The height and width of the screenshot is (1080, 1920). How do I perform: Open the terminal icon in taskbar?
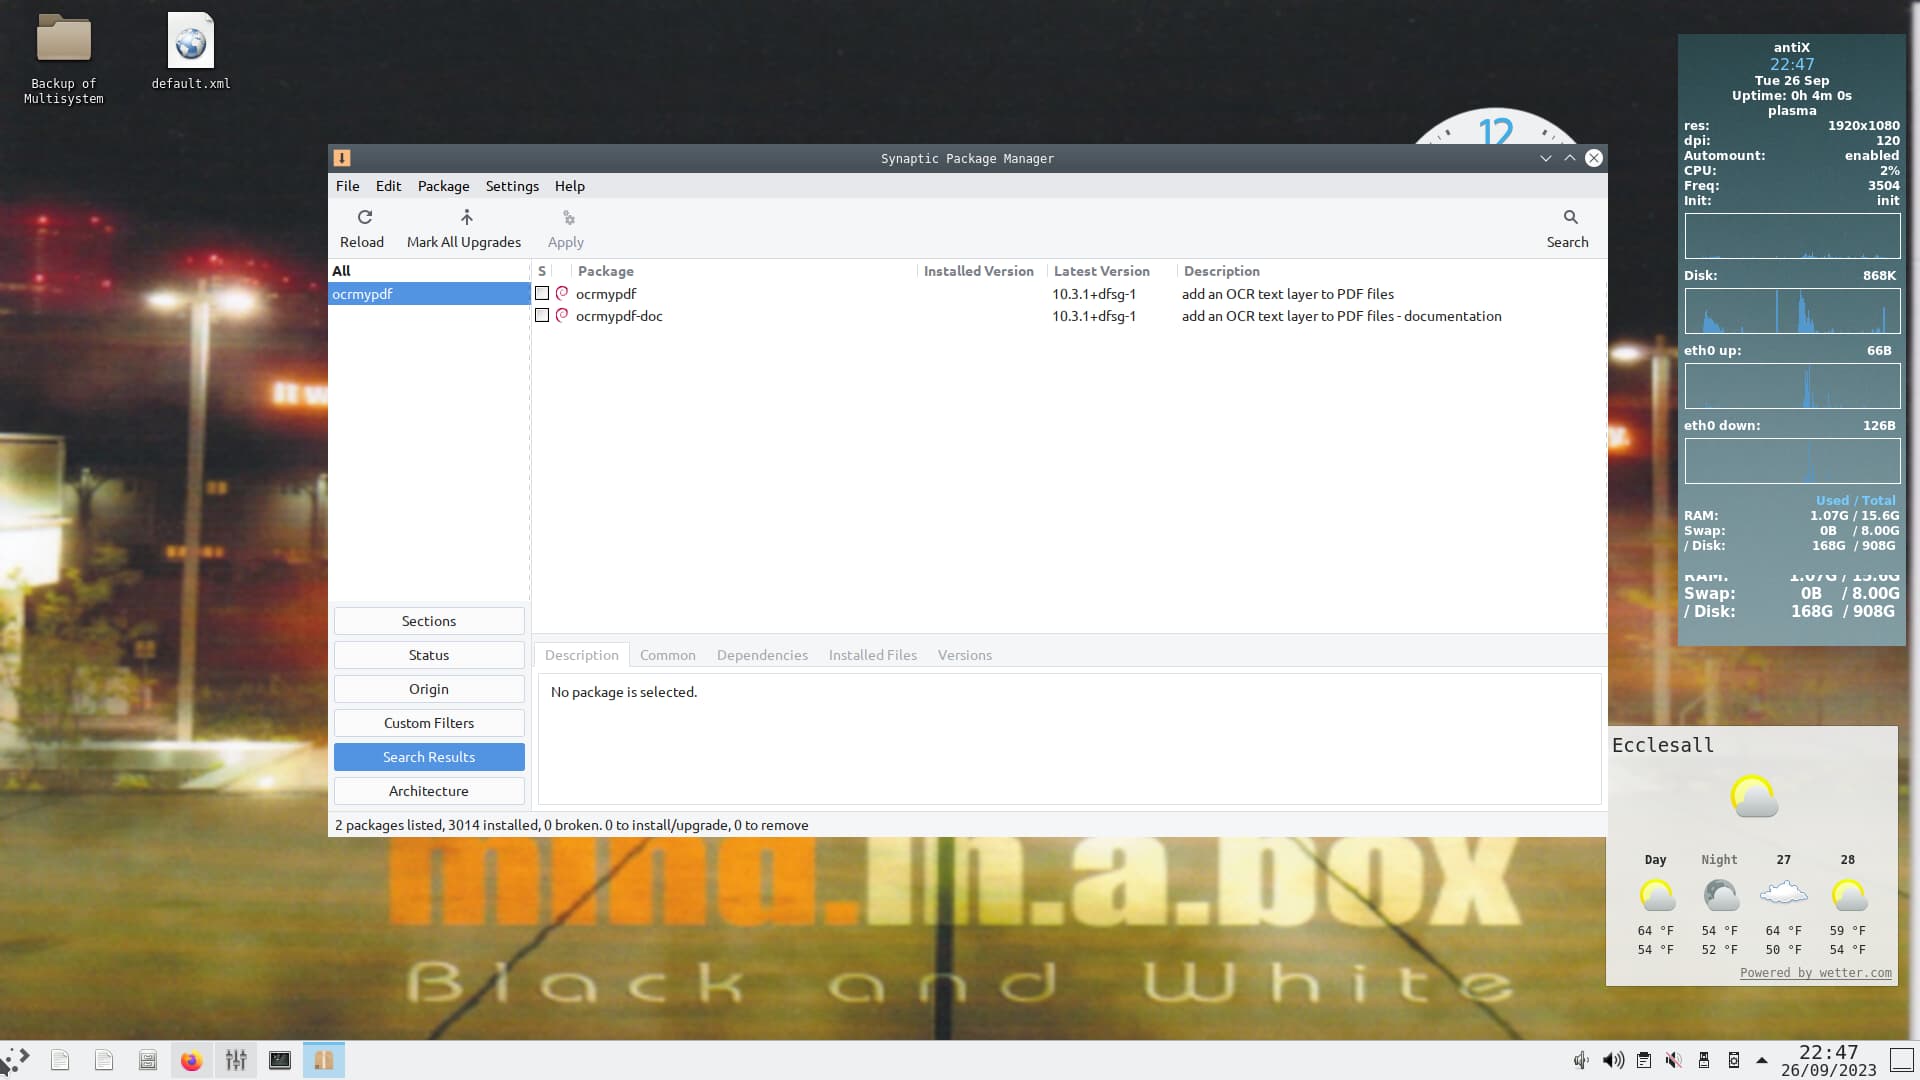[280, 1060]
